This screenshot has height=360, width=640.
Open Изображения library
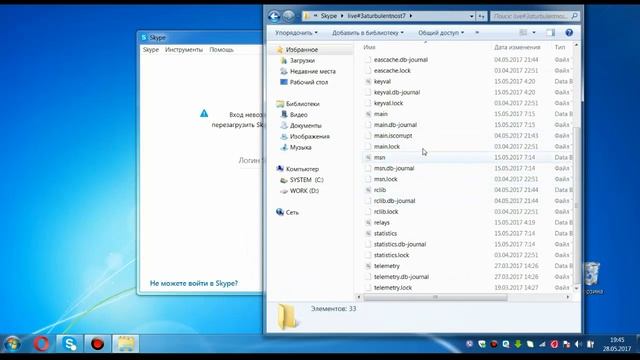[x=310, y=136]
